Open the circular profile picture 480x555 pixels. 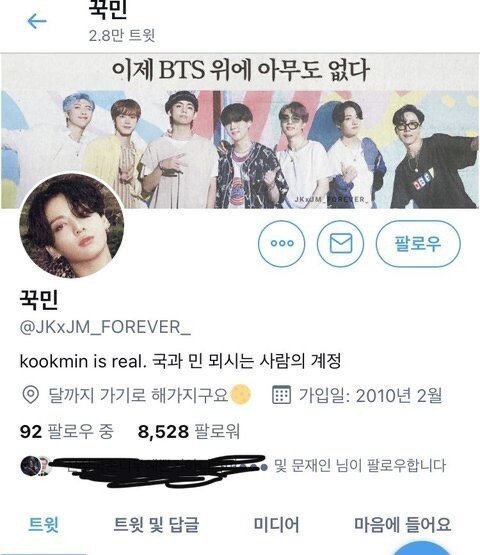(x=72, y=226)
